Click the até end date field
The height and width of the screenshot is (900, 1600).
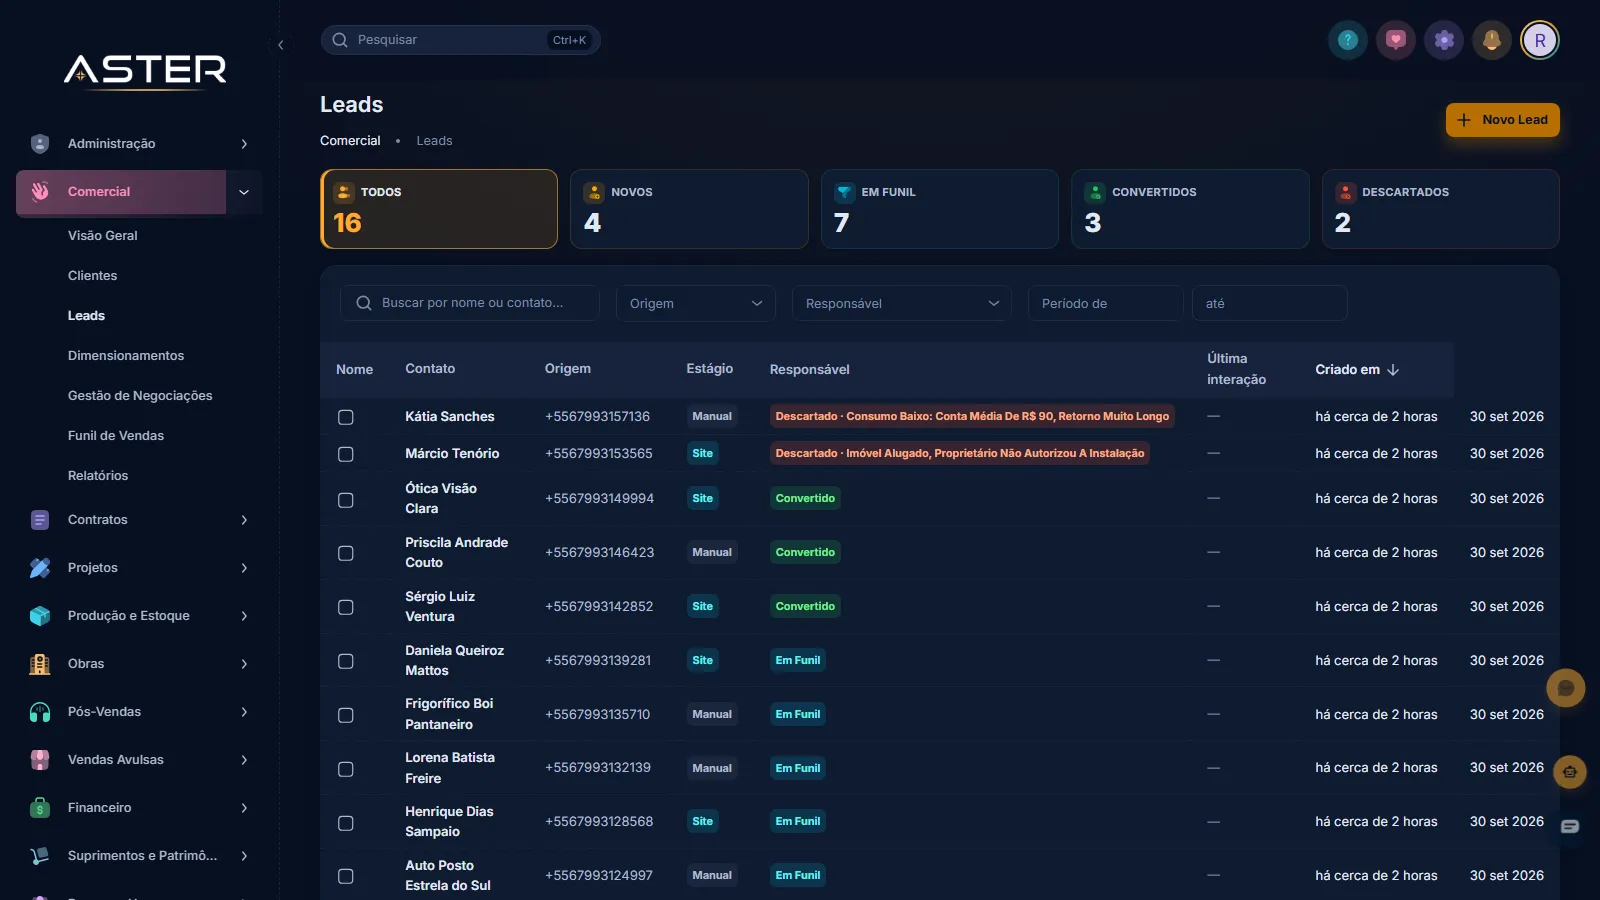pyautogui.click(x=1269, y=303)
